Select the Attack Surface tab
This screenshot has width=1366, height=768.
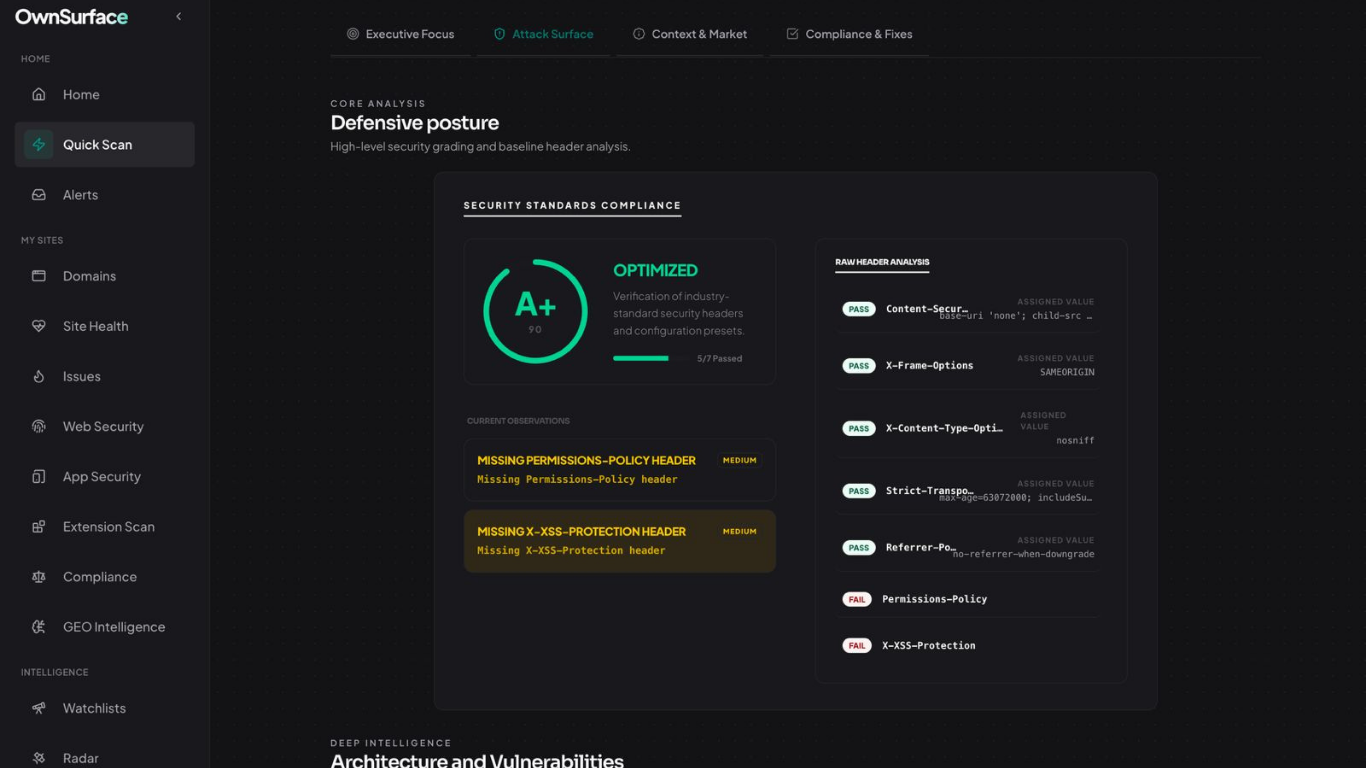pyautogui.click(x=543, y=34)
